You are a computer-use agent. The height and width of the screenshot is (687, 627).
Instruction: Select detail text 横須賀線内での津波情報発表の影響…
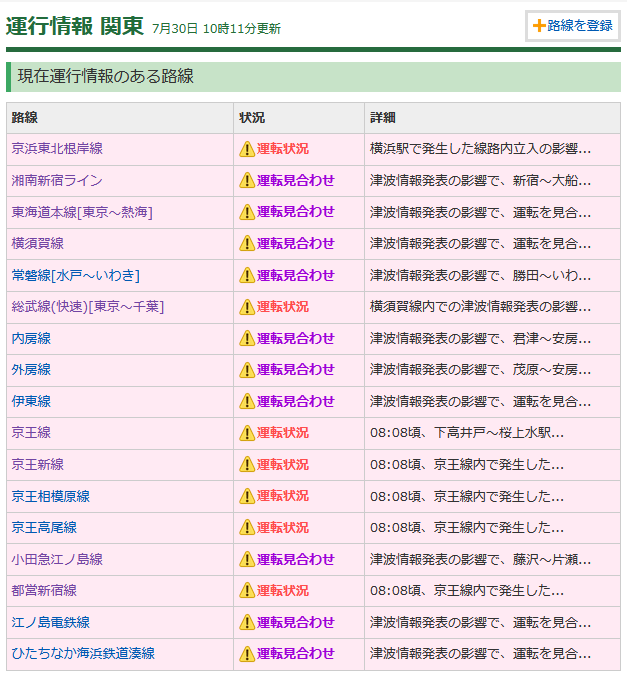click(x=480, y=307)
